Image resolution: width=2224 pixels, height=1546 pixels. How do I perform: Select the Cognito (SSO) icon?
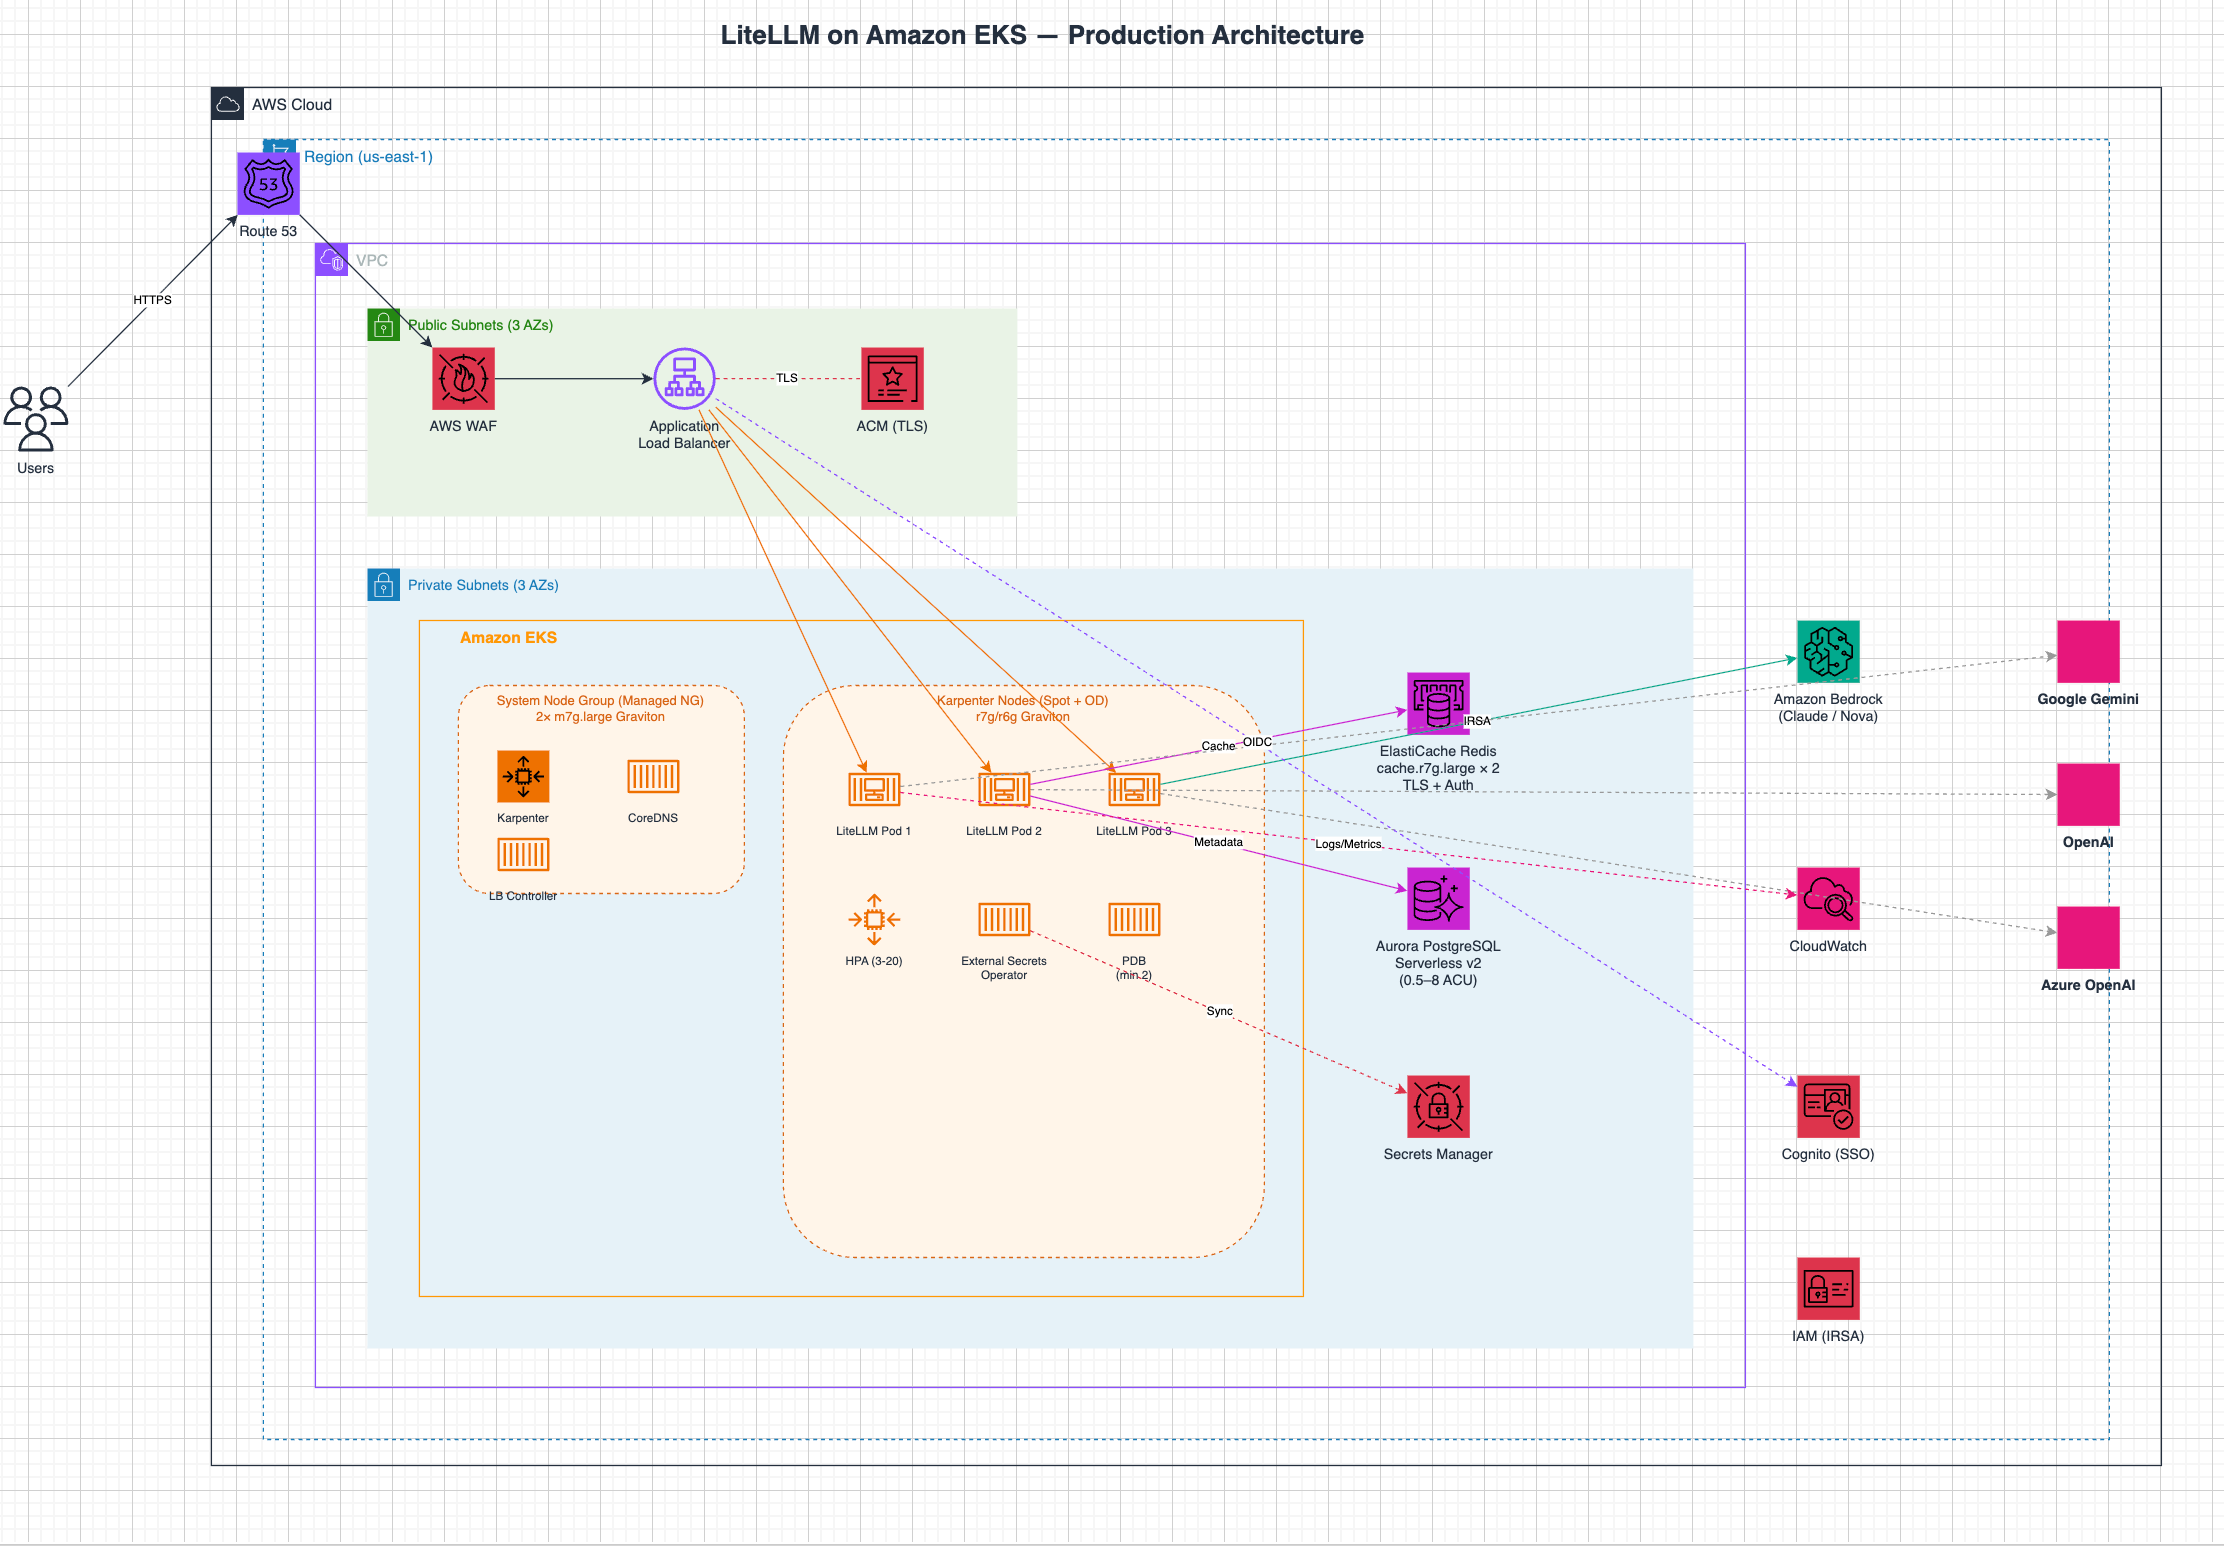coord(1828,1107)
